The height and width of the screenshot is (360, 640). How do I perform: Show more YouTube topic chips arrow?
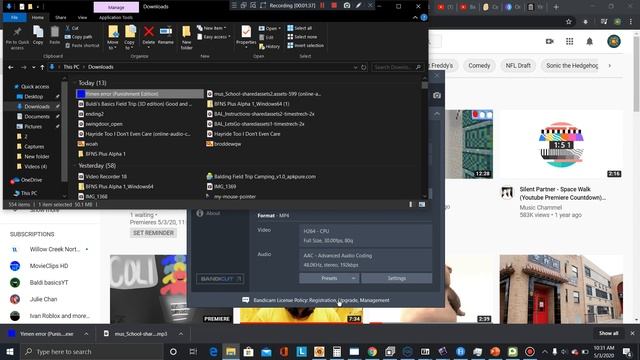[610, 66]
